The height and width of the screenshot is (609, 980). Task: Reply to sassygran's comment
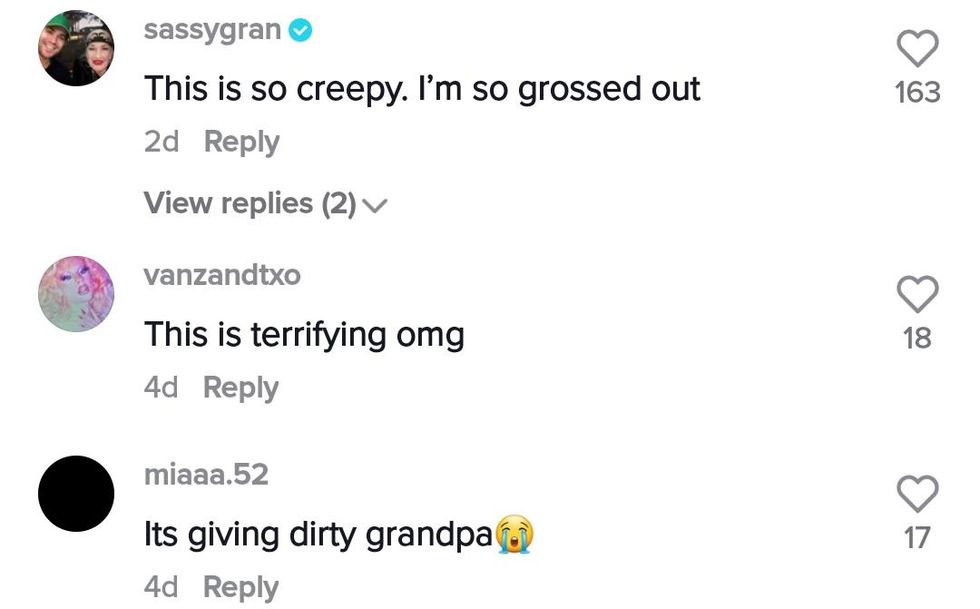click(x=242, y=142)
